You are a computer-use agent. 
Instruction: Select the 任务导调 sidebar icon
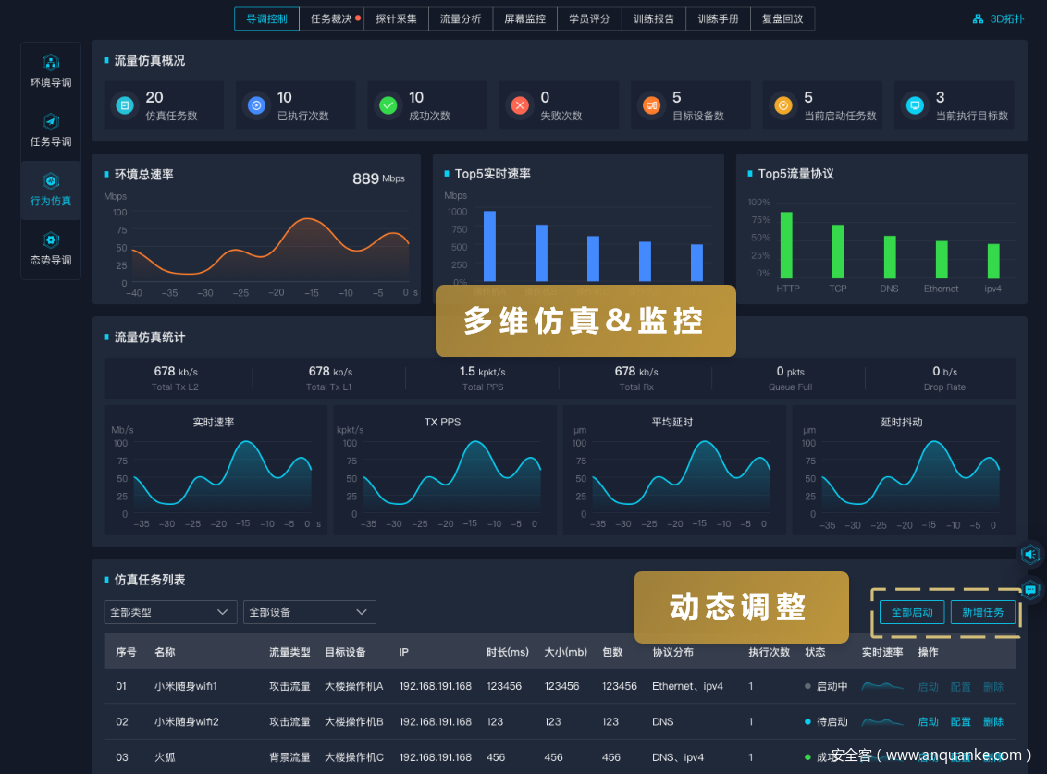coord(51,121)
